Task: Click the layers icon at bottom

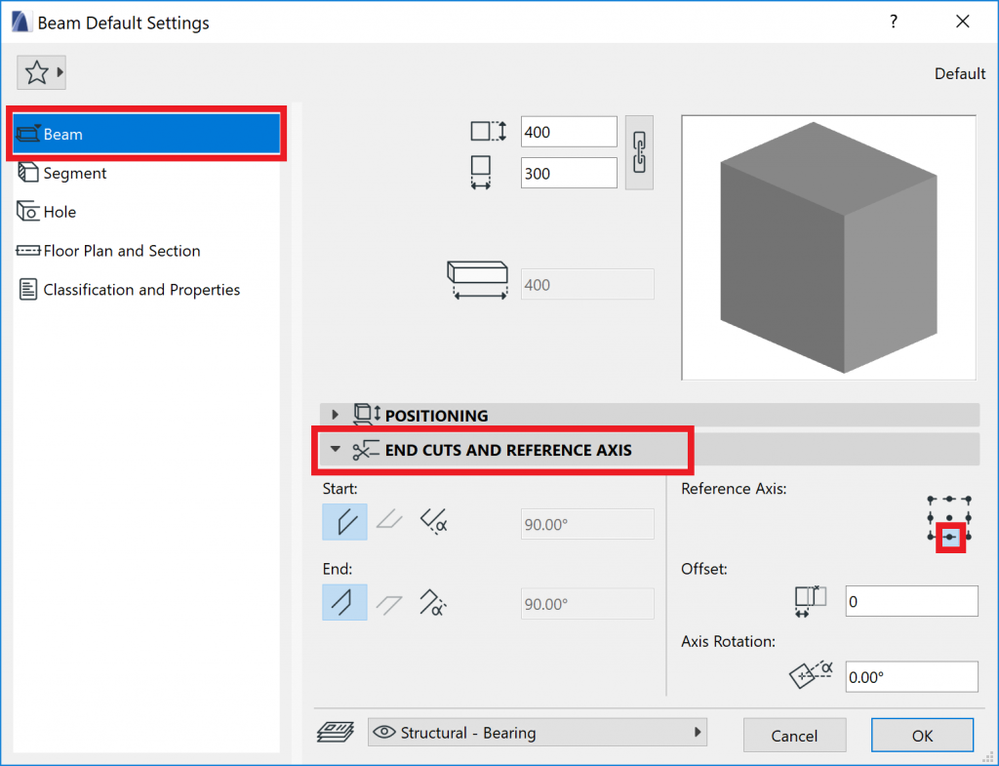Action: [x=336, y=732]
